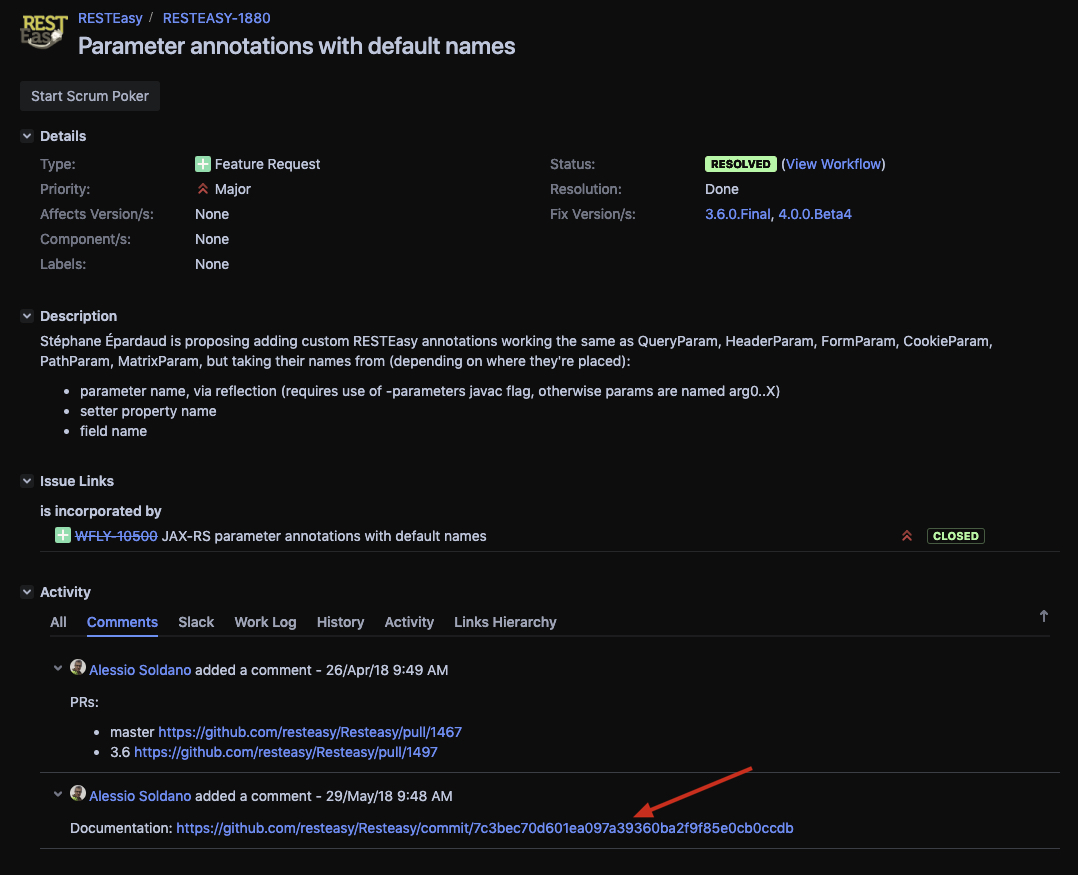Click the Component/s value None
This screenshot has height=875, width=1078.
pos(212,239)
